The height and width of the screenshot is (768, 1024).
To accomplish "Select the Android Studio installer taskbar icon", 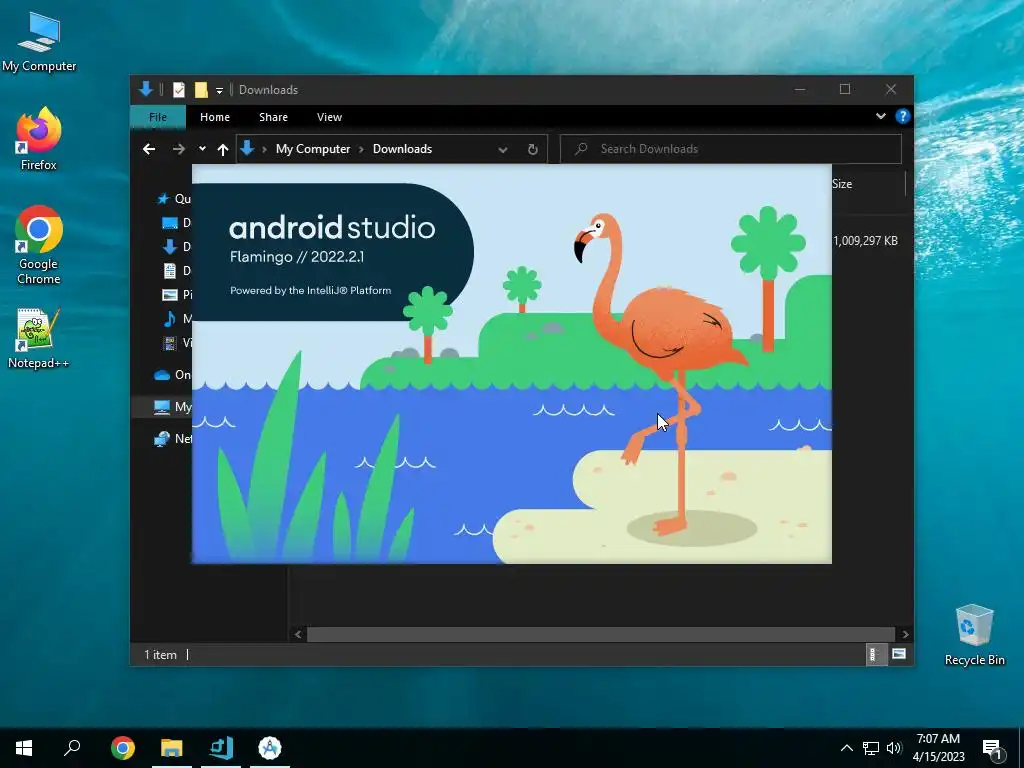I will point(221,748).
